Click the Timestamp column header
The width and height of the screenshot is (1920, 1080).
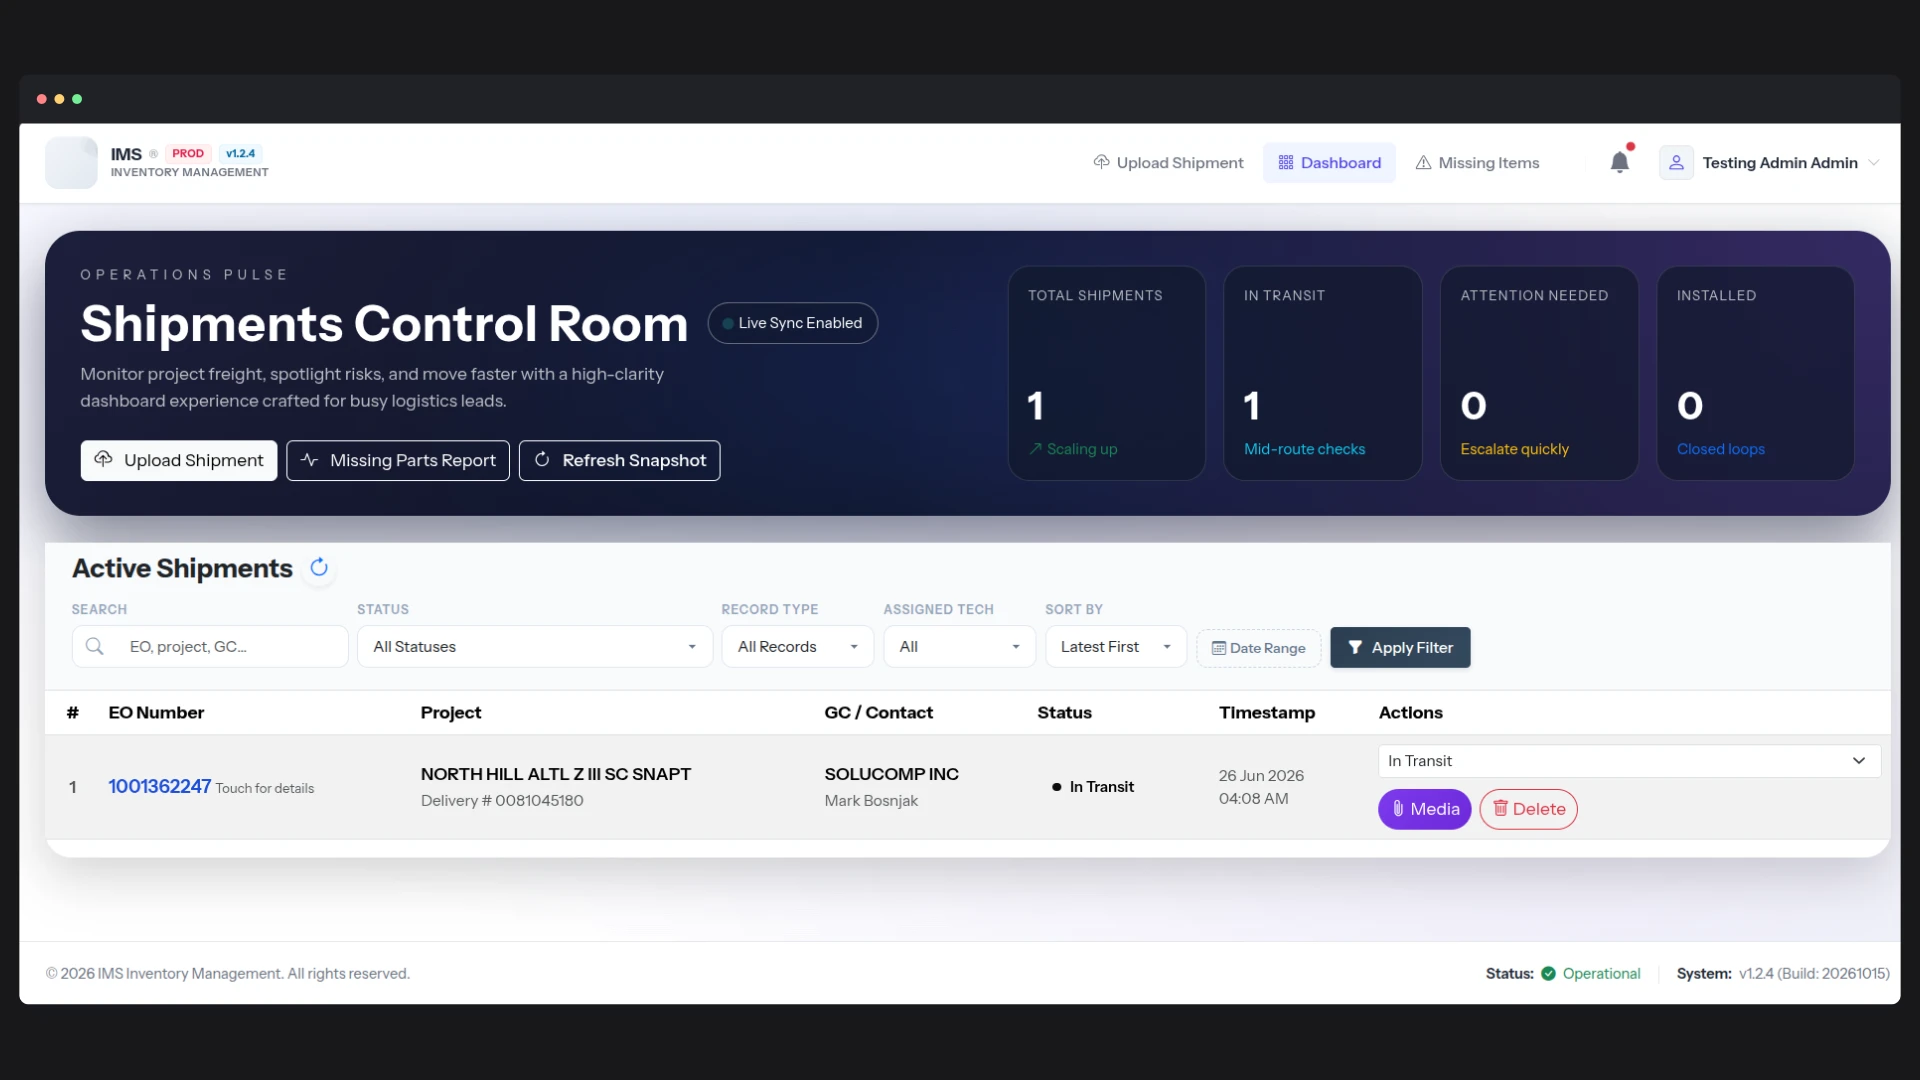click(x=1267, y=713)
